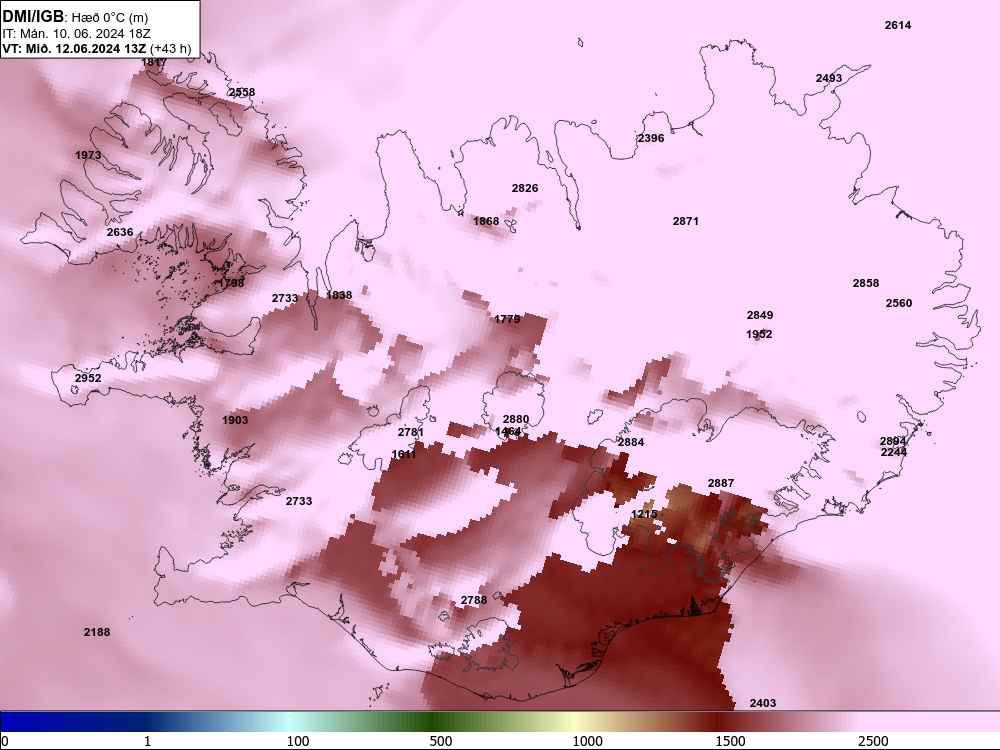The width and height of the screenshot is (1000, 750).
Task: Click the 1000 color scale label
Action: pyautogui.click(x=587, y=741)
